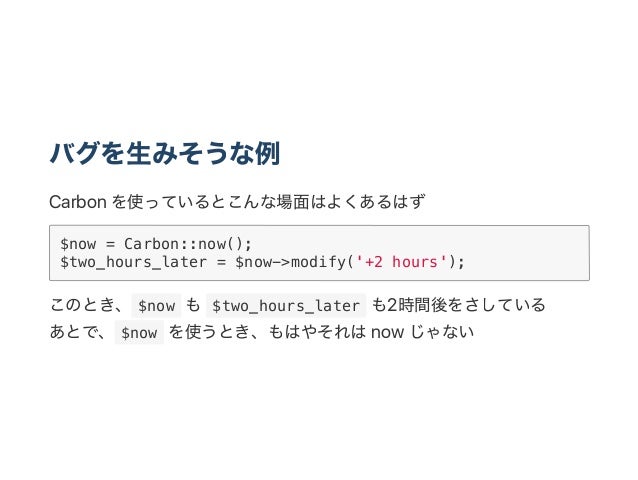The width and height of the screenshot is (638, 480).
Task: Select the sentence starting with Carbon を使っている
Action: (x=237, y=202)
